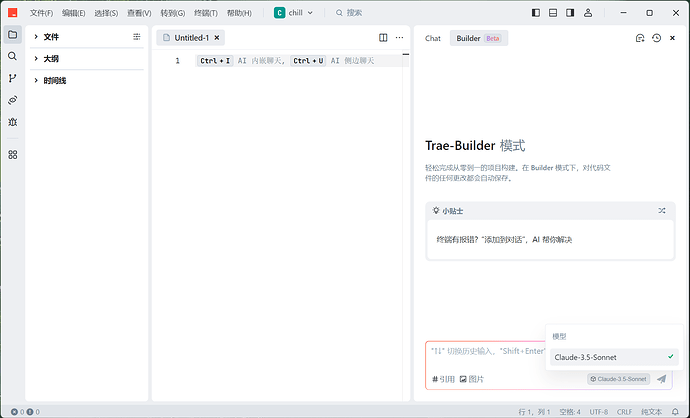Click 行 1, 列 1 cursor position status

click(x=534, y=412)
